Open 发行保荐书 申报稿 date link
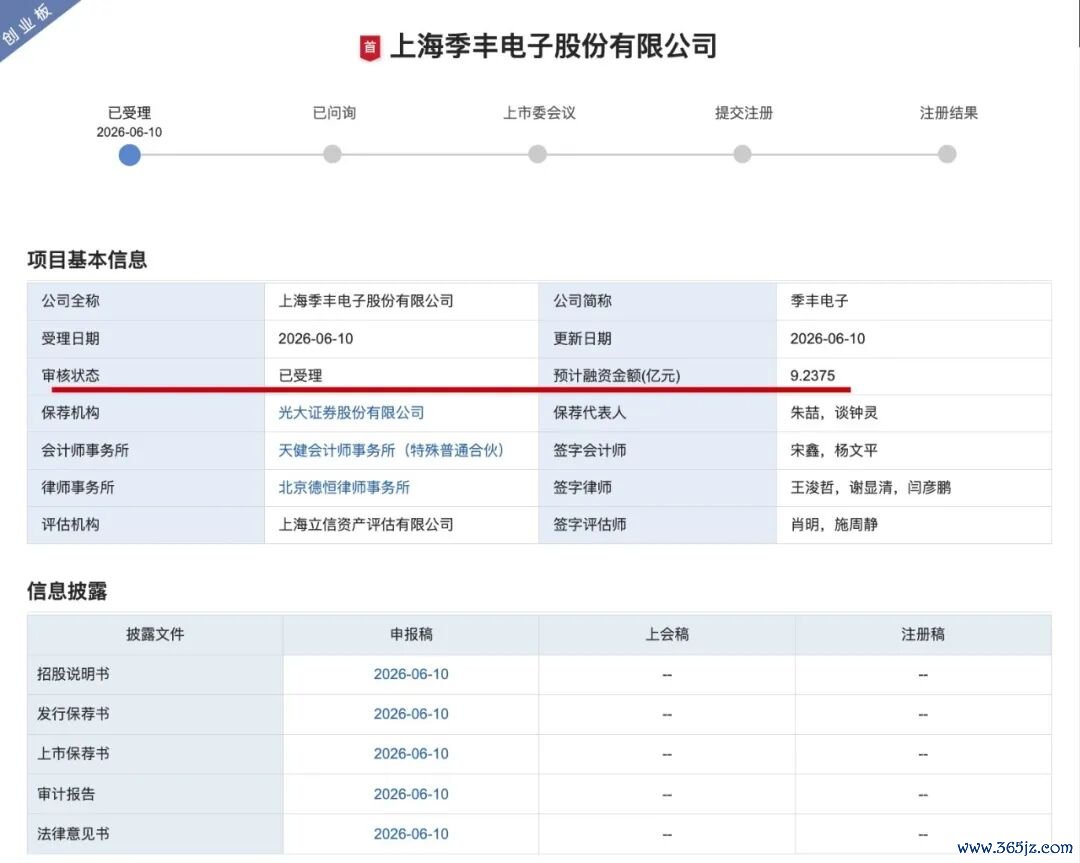 411,714
